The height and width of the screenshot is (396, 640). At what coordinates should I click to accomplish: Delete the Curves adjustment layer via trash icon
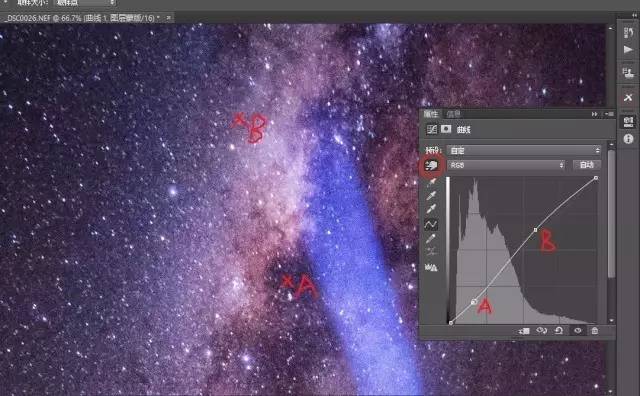595,331
